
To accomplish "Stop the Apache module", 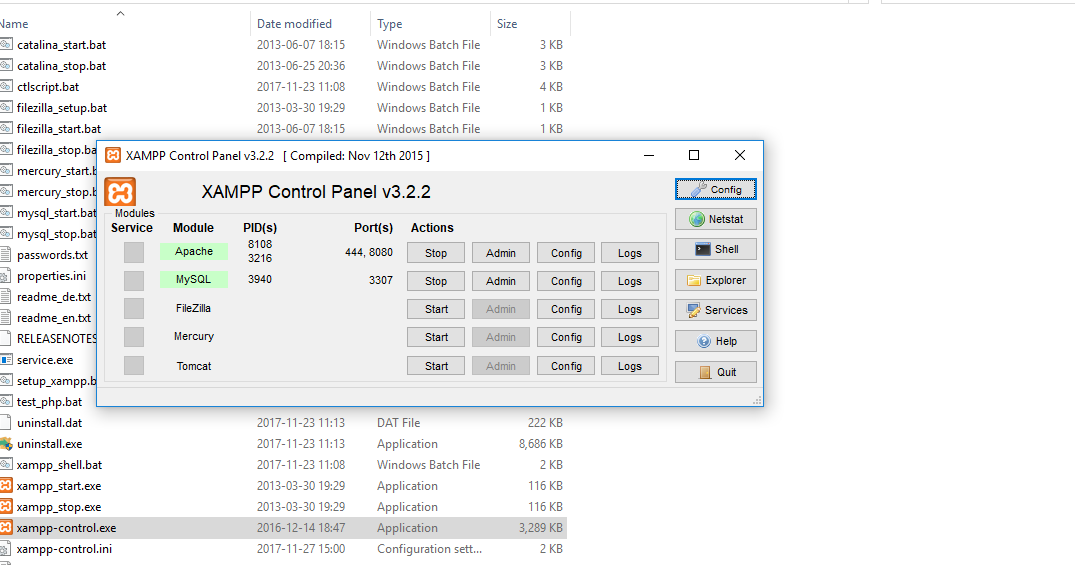I will (436, 253).
